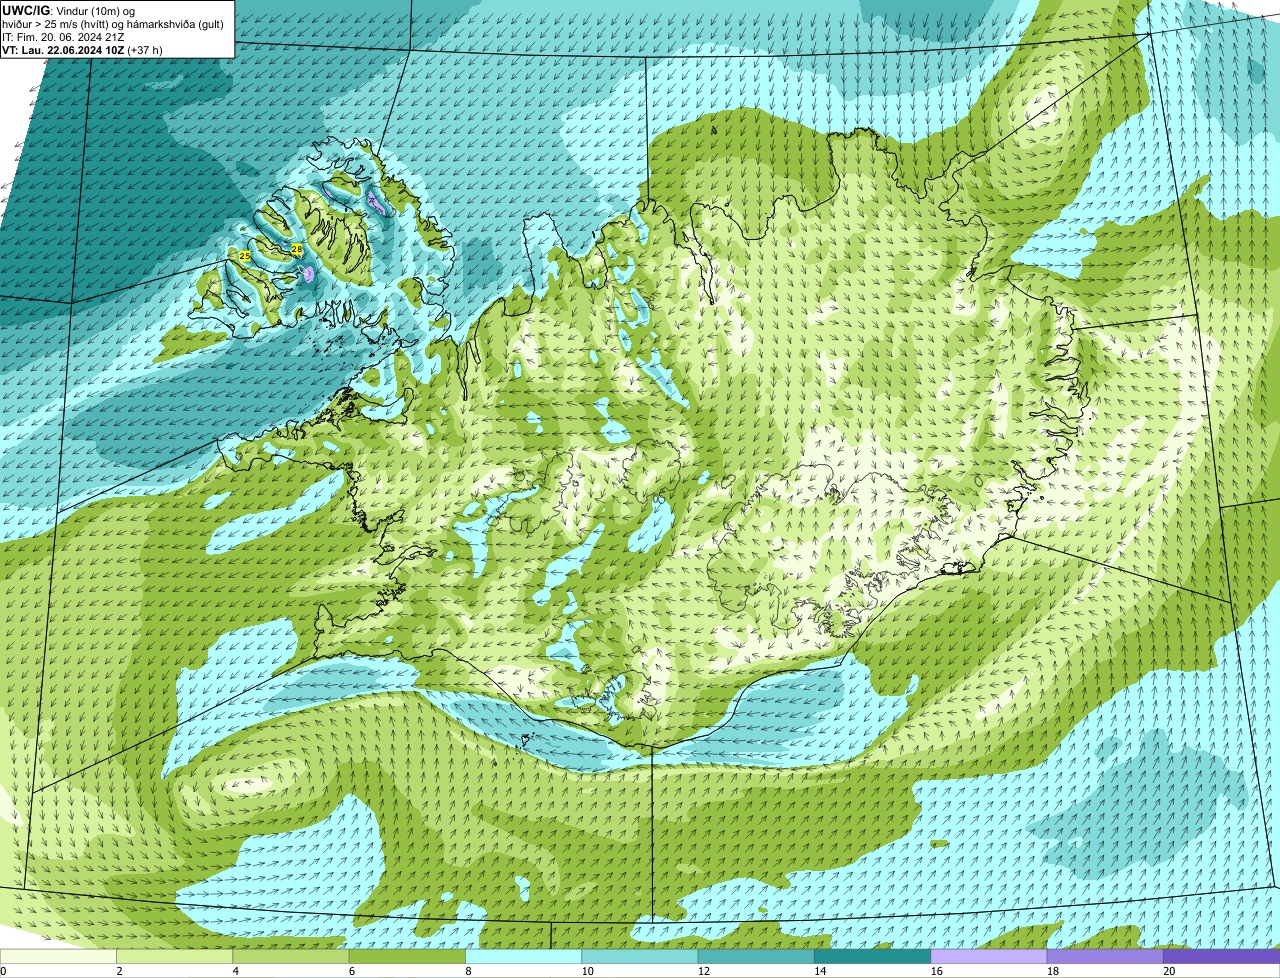Click the 0–2 m/s pale yellow legend swatch
The height and width of the screenshot is (978, 1280).
[58, 956]
